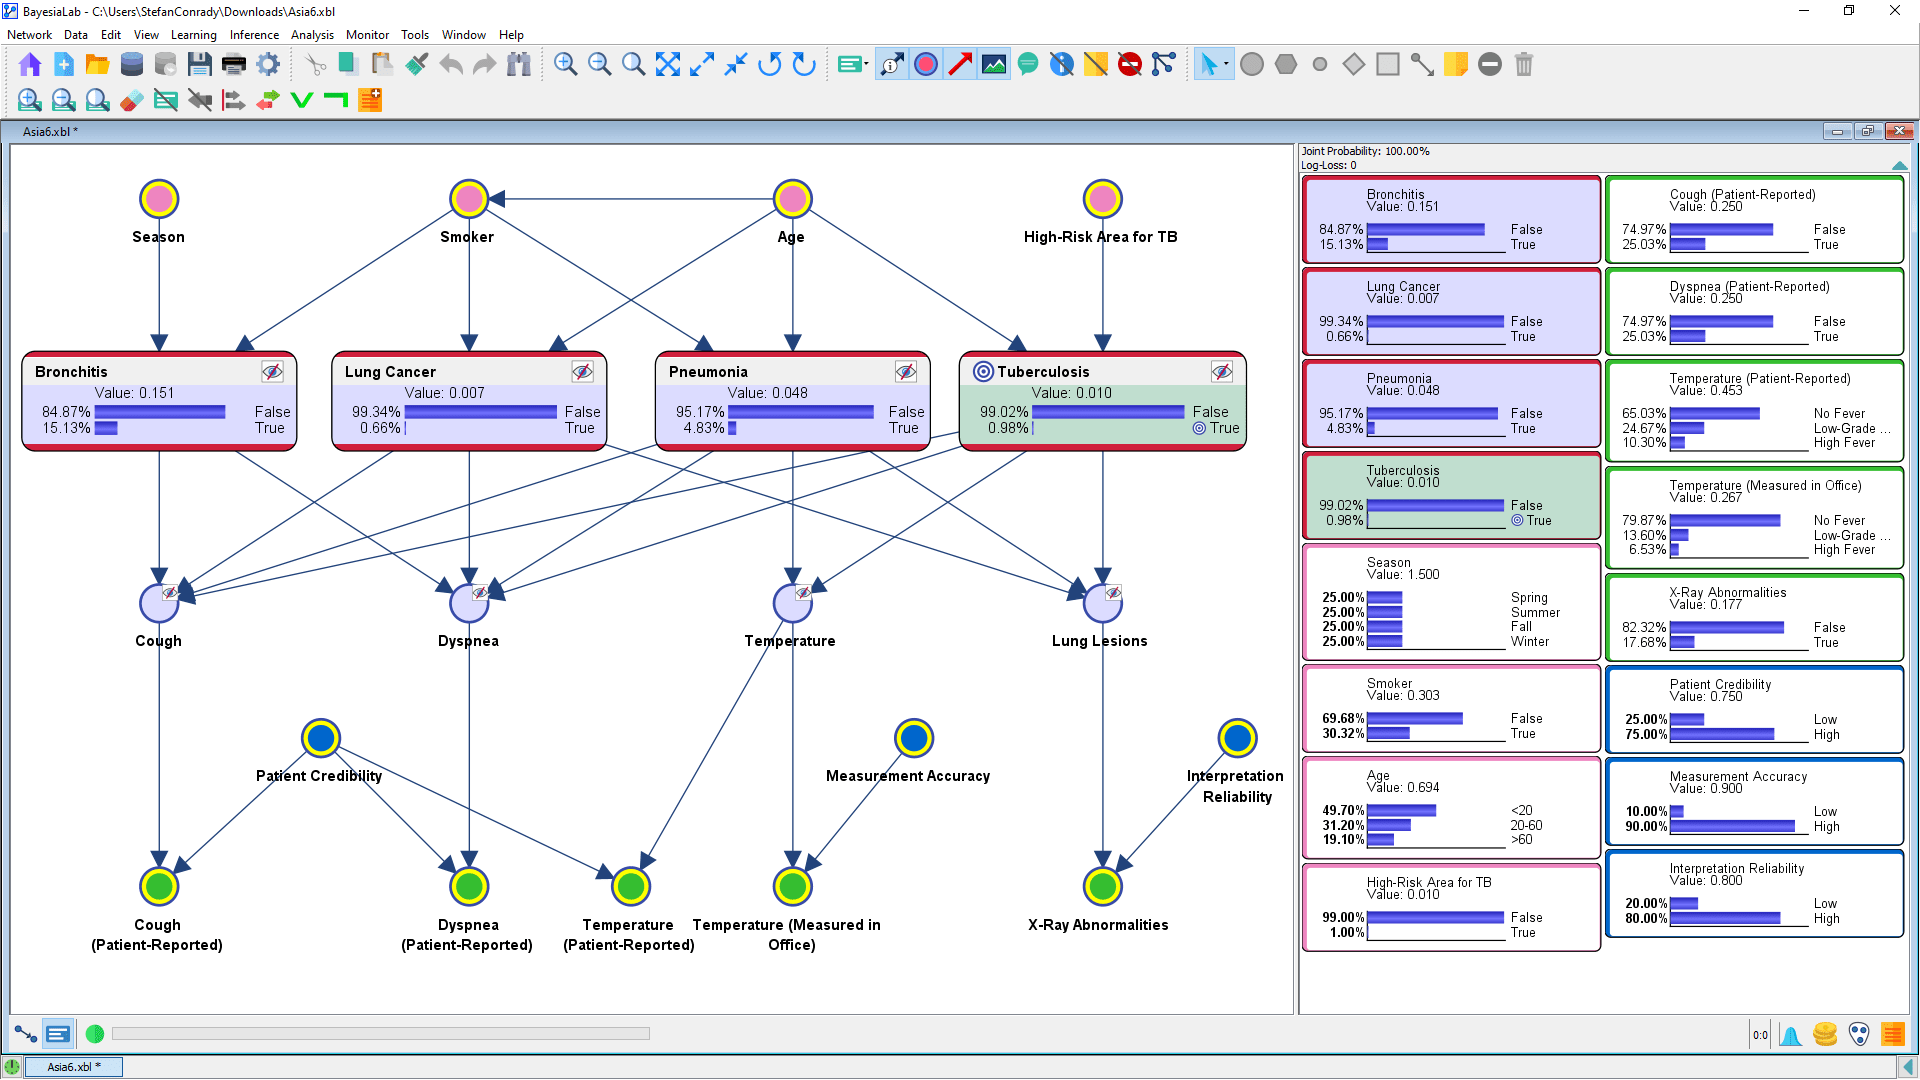Open the Inference menu

(254, 35)
